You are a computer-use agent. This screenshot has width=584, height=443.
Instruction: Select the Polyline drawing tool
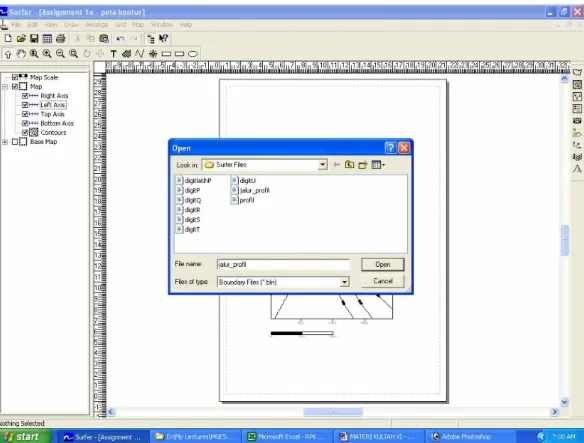tap(140, 54)
